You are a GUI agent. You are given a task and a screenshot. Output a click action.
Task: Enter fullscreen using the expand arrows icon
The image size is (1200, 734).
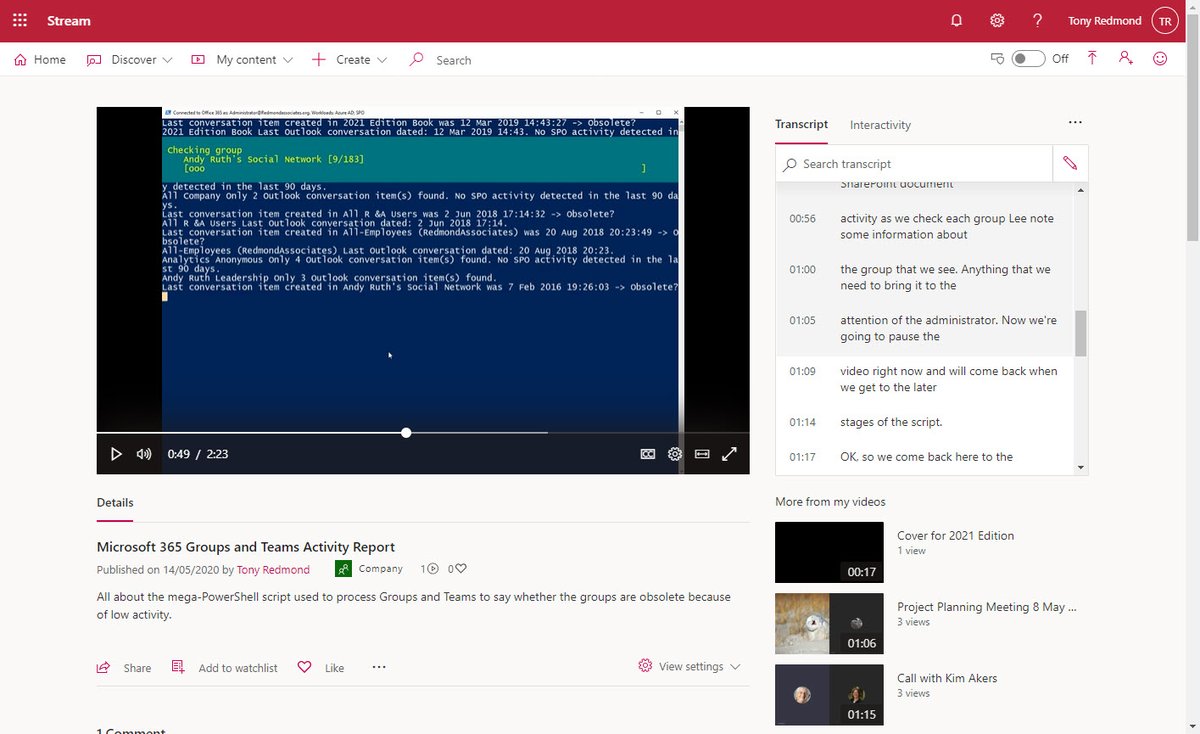pyautogui.click(x=729, y=453)
